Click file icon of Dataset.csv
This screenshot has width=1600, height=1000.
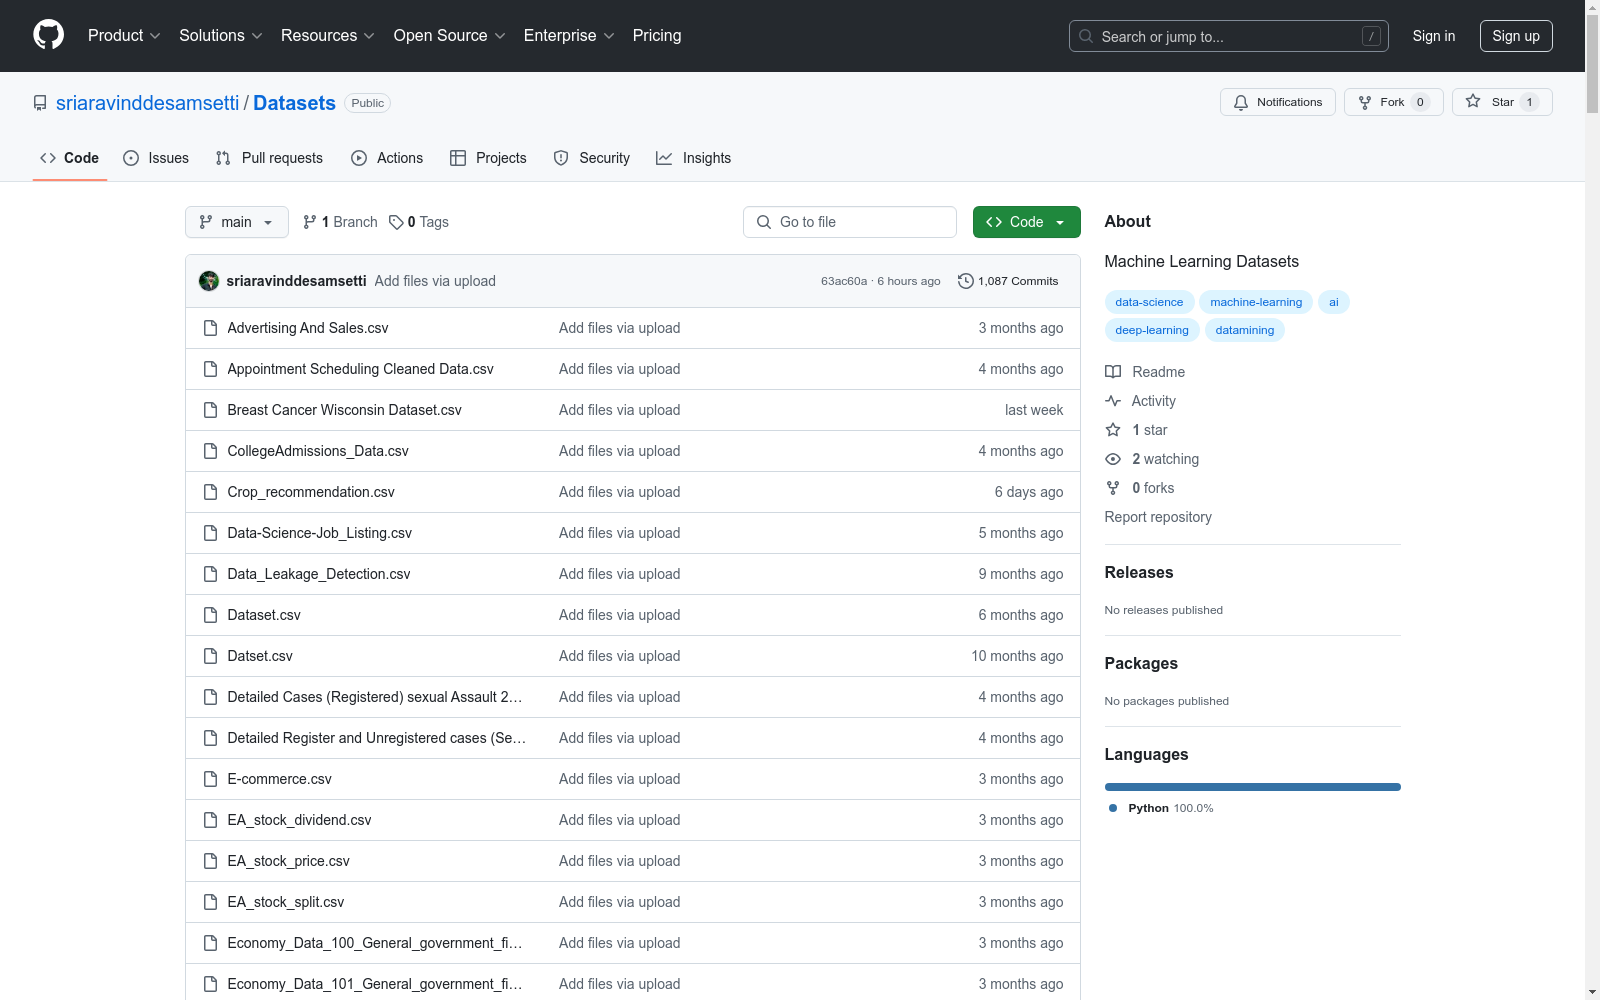coord(210,615)
